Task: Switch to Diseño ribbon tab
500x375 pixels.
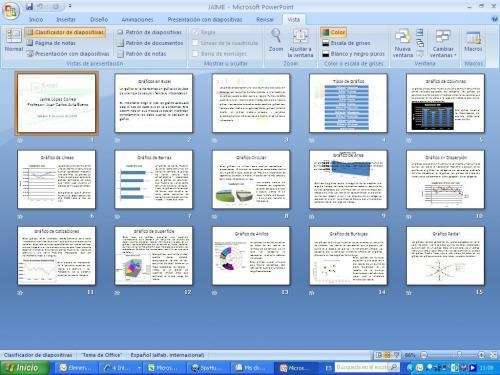Action: [x=99, y=20]
